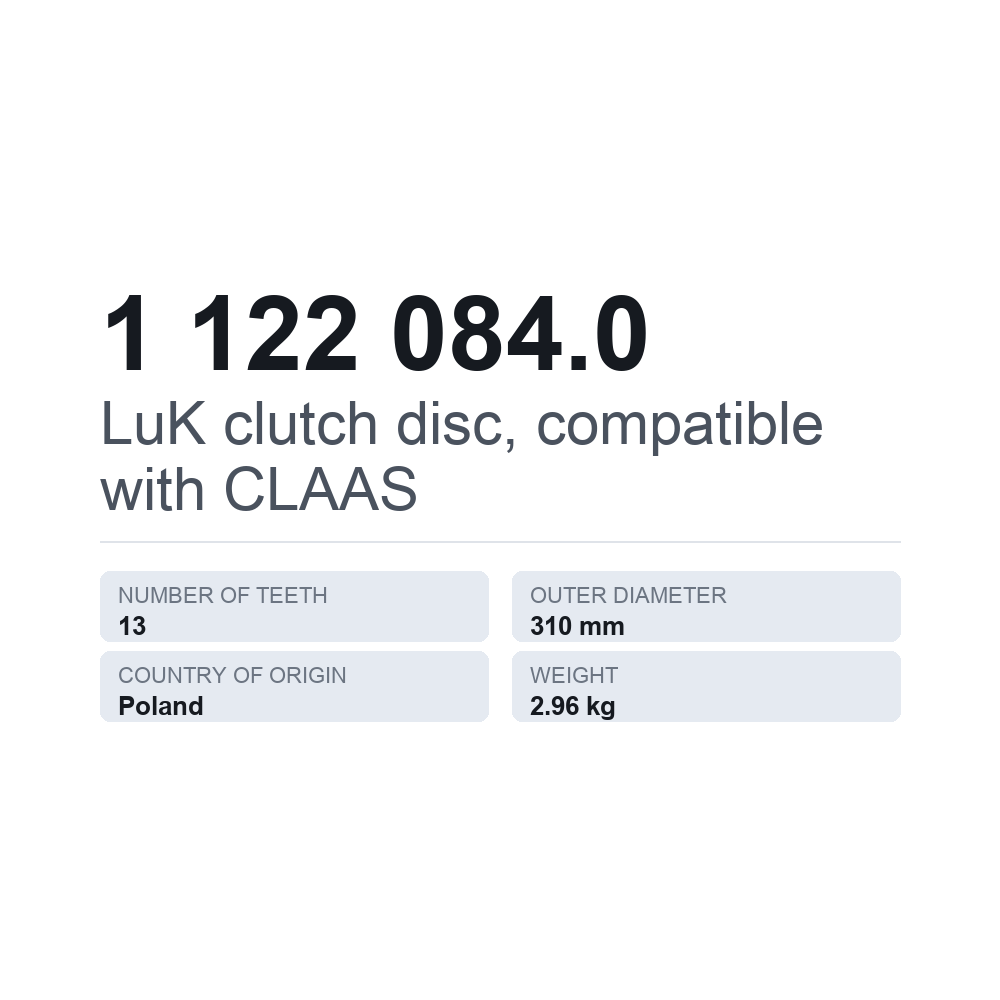Click the NUMBER OF TEETH label

coord(223,595)
